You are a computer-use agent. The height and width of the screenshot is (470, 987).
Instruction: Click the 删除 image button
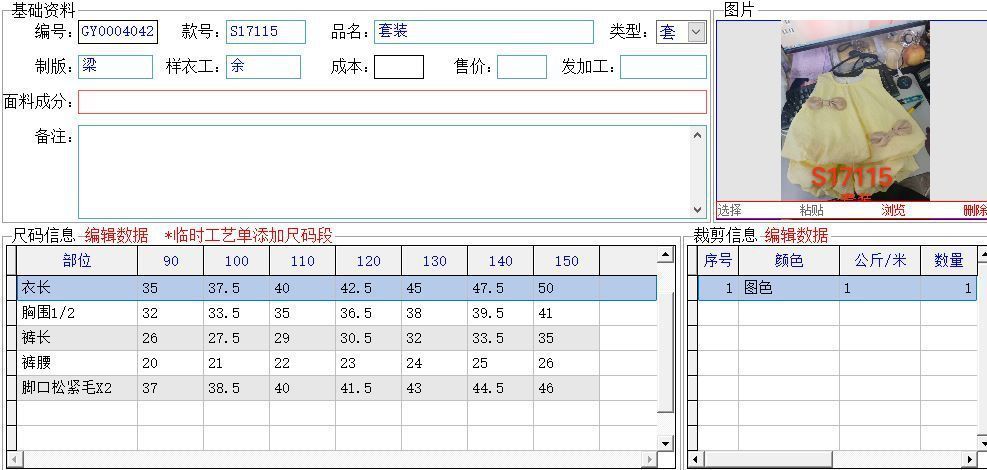975,210
